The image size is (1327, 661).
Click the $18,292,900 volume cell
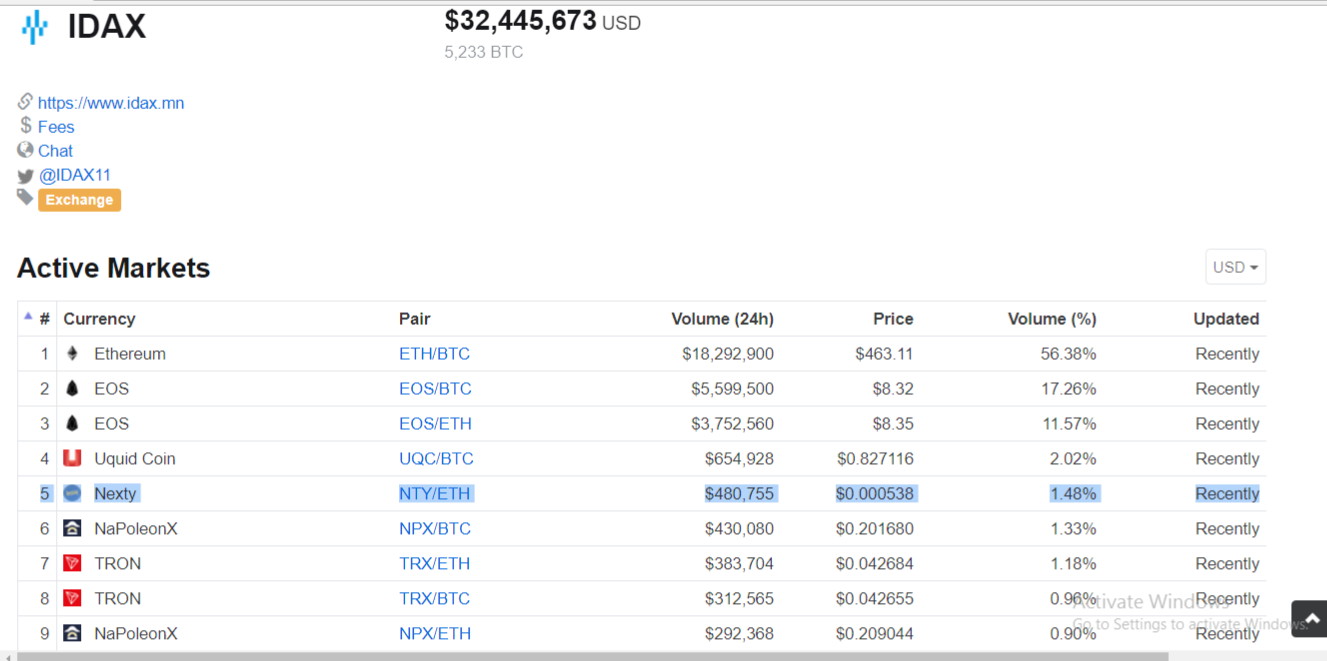(x=728, y=354)
